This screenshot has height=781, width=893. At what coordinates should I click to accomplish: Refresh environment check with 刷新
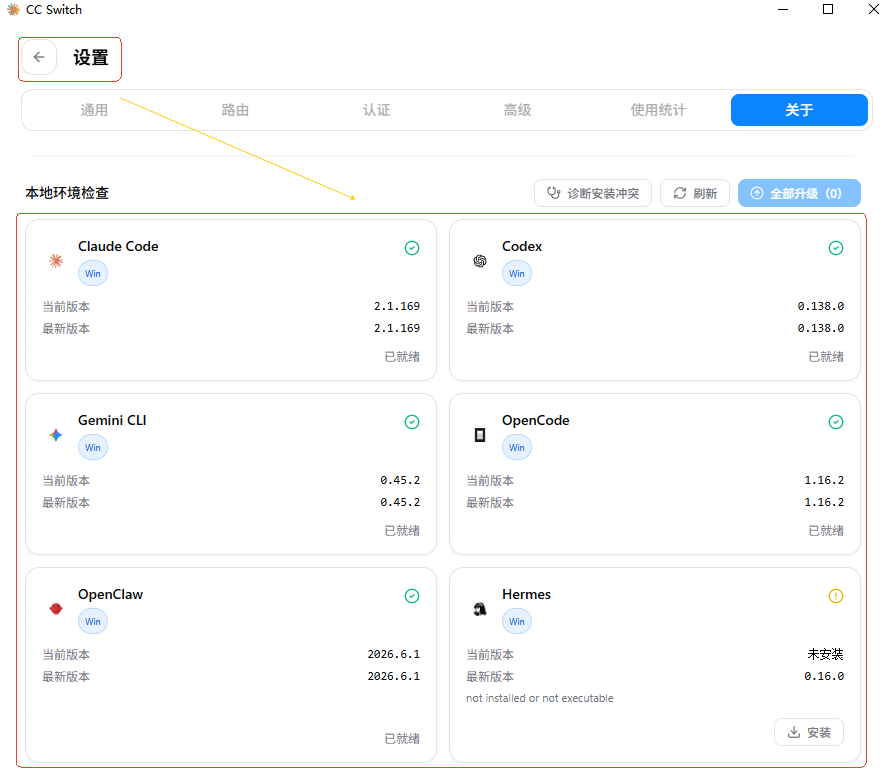pos(695,194)
